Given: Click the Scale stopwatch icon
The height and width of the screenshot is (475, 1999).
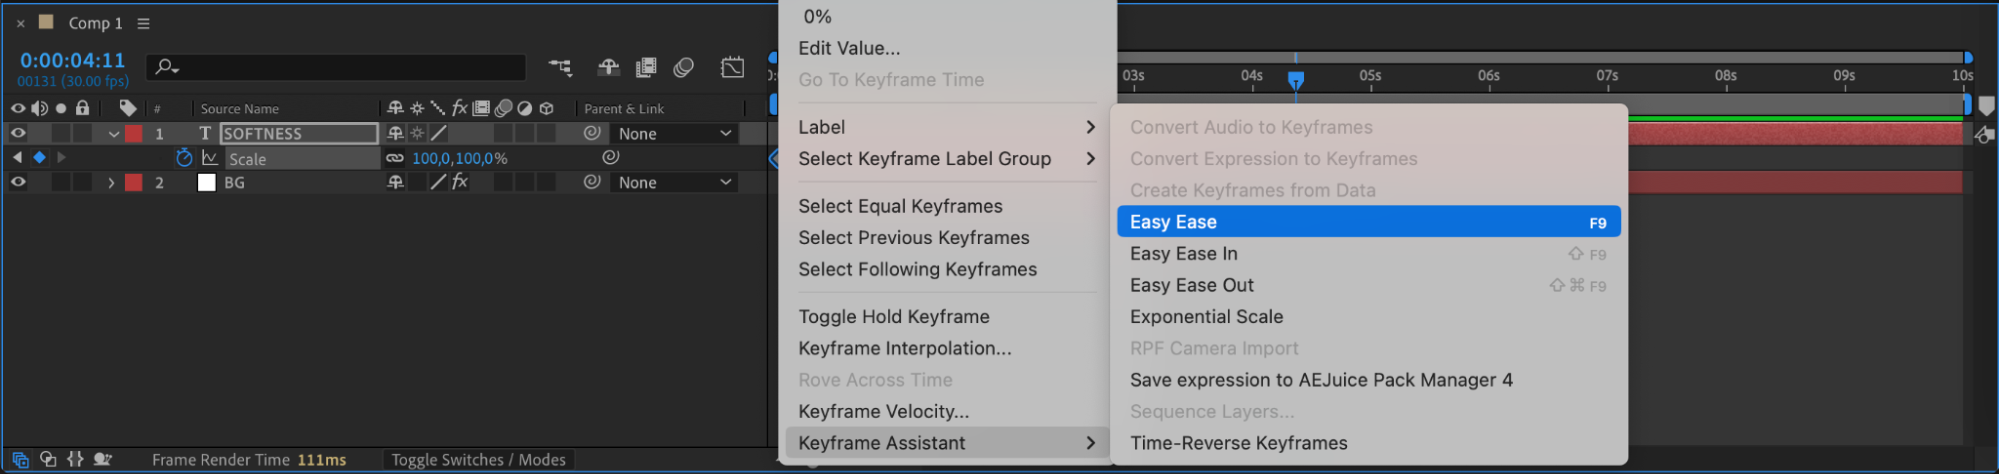Looking at the screenshot, I should pos(184,158).
